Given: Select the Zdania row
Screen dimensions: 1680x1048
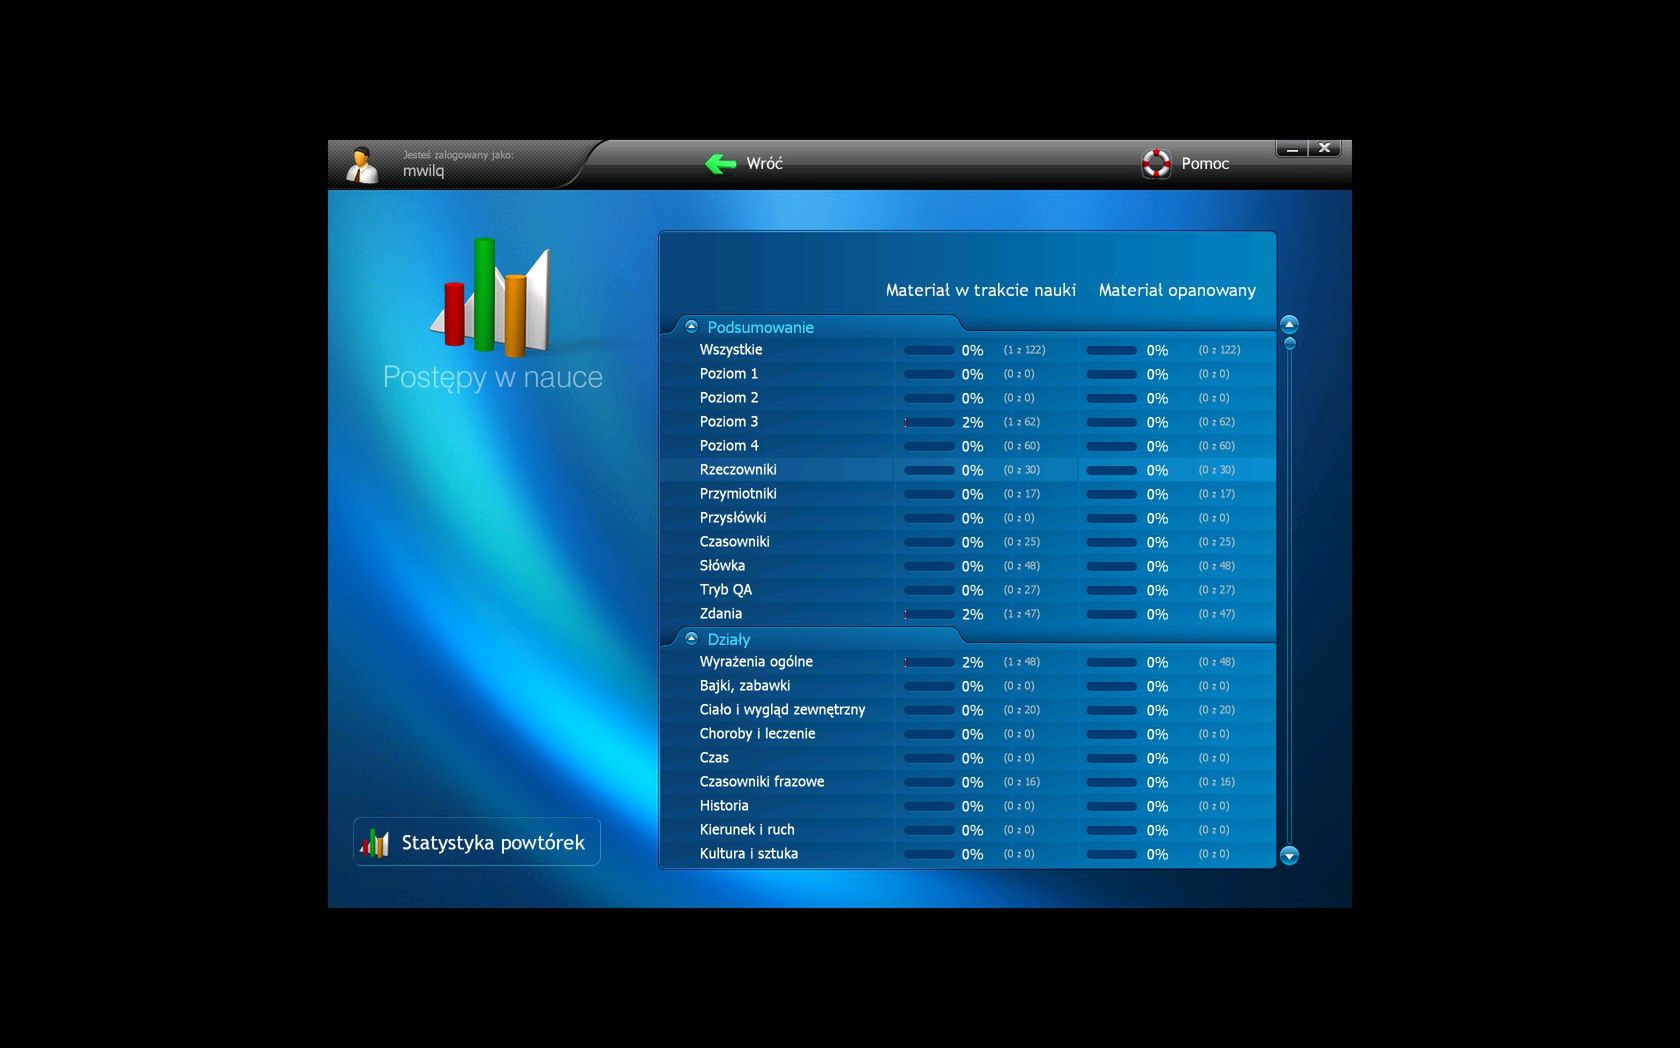Looking at the screenshot, I should [967, 614].
